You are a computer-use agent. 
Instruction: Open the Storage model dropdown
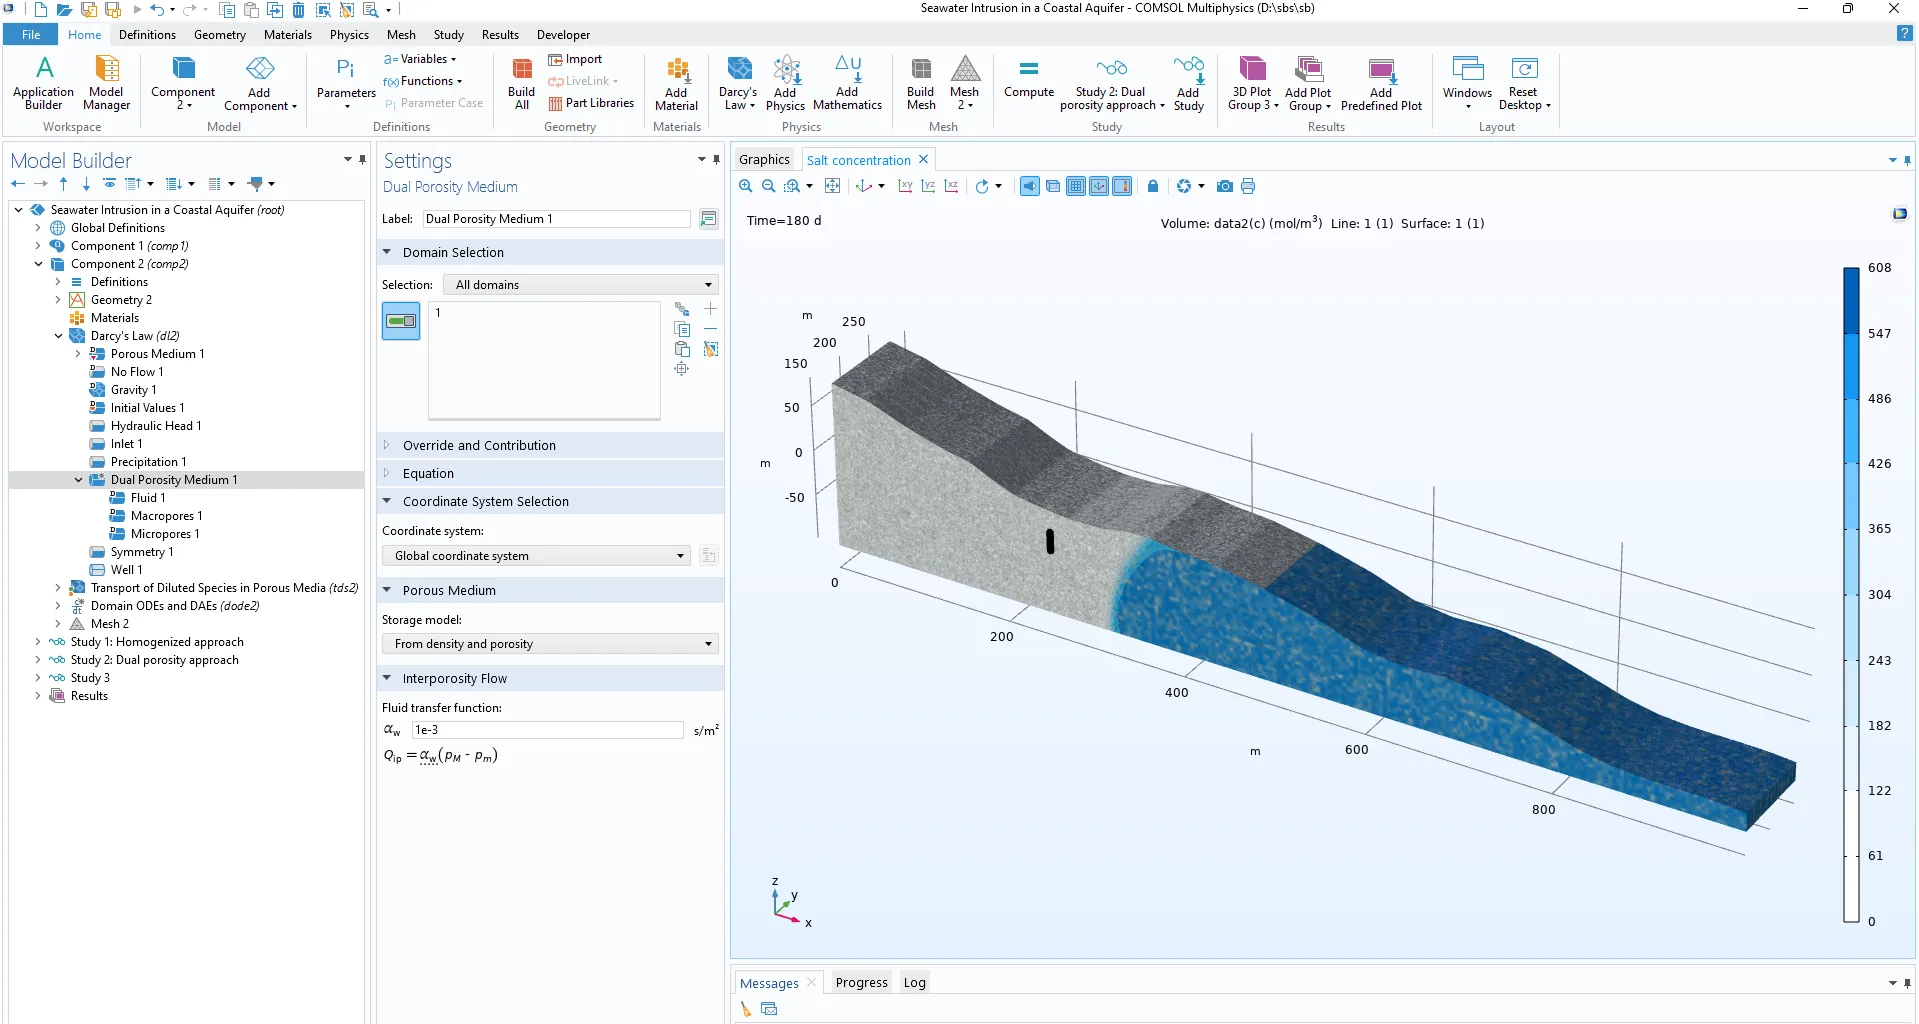(x=550, y=644)
